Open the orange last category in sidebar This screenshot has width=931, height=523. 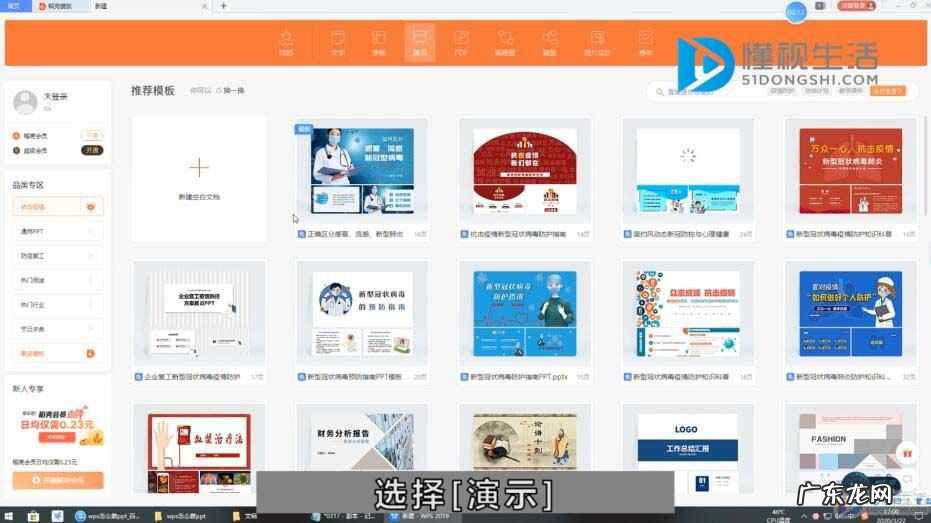pos(58,354)
